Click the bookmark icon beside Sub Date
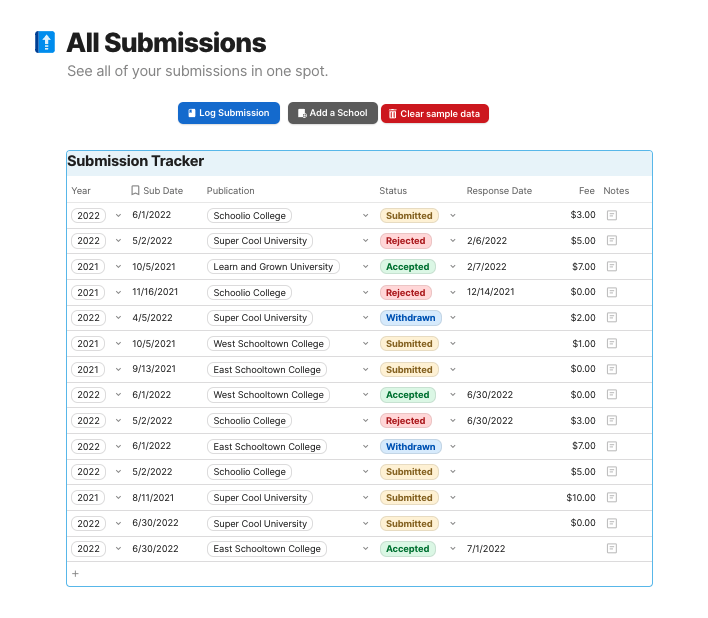This screenshot has height=618, width=708. click(x=135, y=190)
